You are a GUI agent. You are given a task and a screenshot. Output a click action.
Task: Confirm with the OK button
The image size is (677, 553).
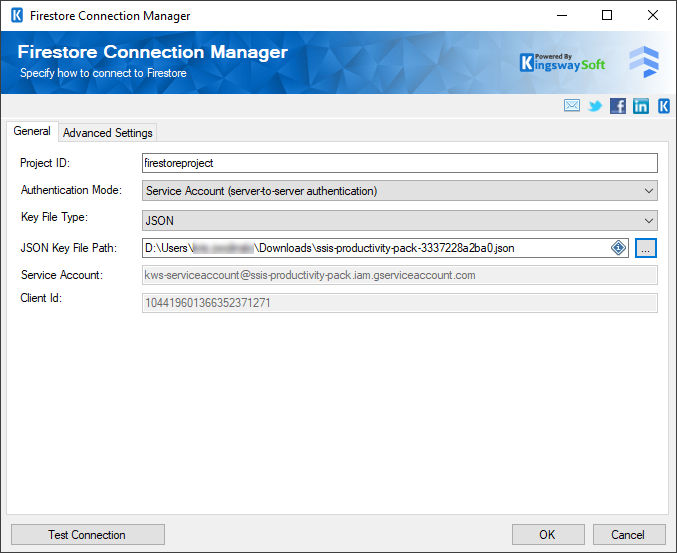(548, 535)
